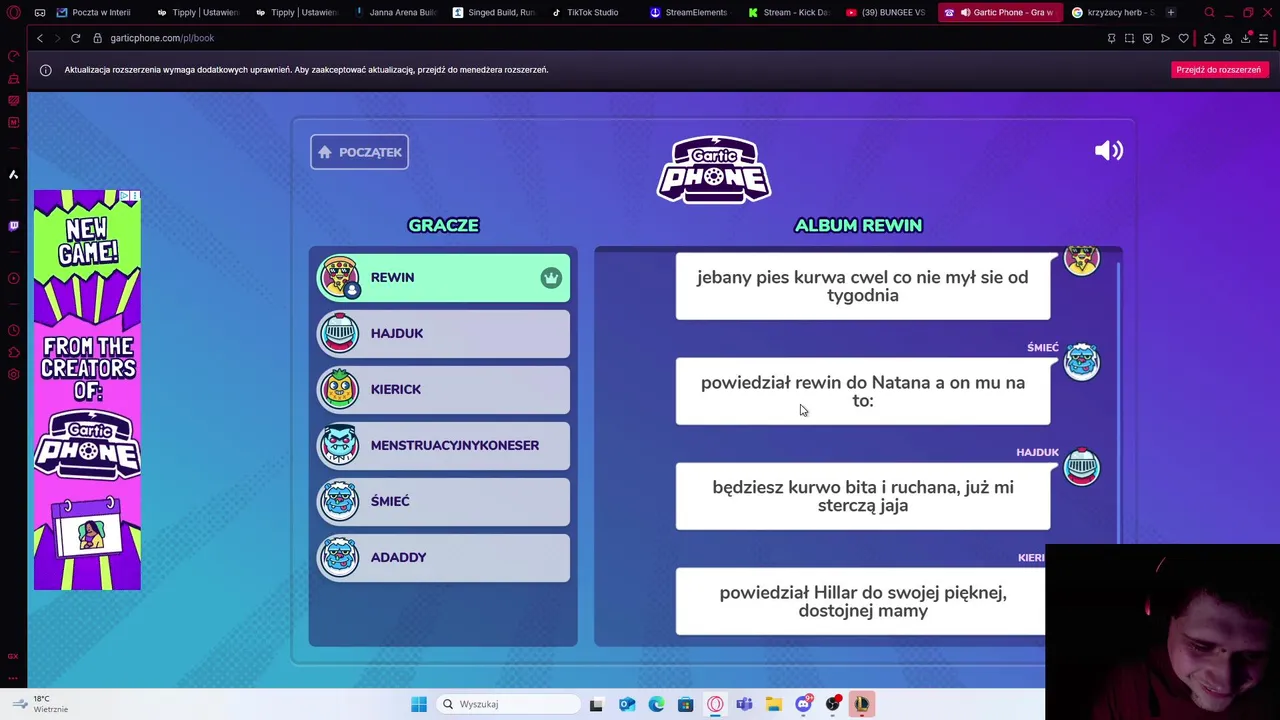
Task: Open Outlook from taskbar
Action: coord(626,704)
